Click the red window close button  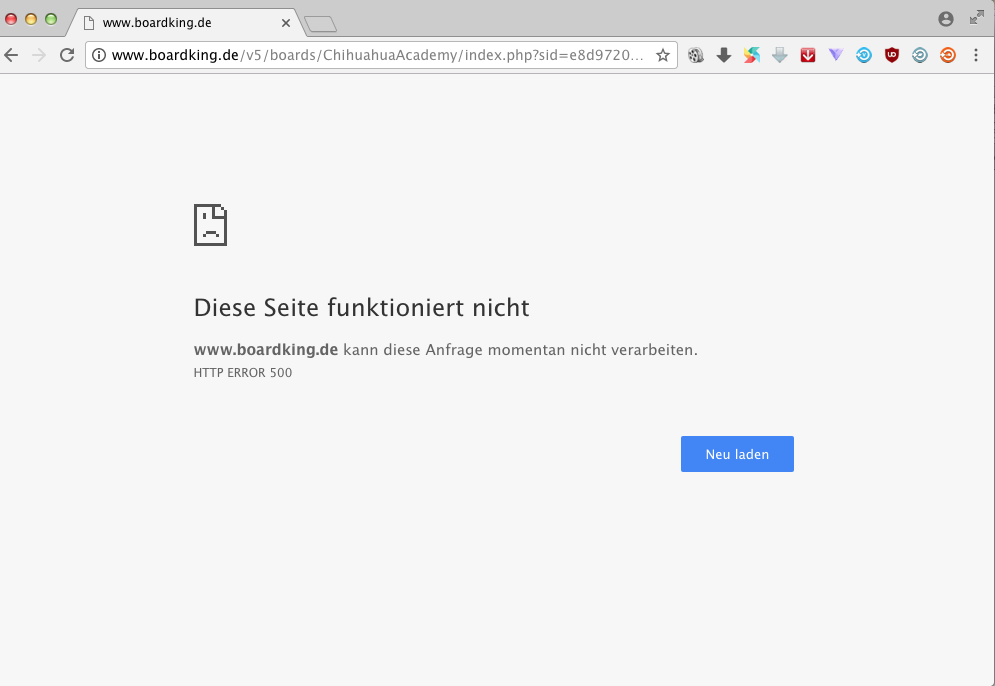(11, 19)
